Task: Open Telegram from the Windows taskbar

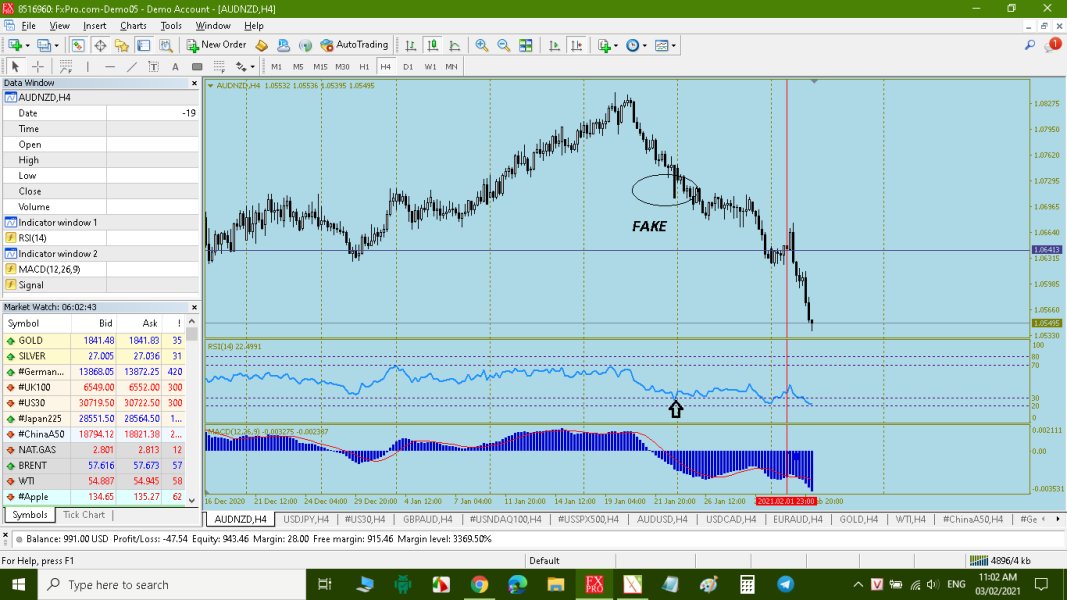Action: (785, 584)
